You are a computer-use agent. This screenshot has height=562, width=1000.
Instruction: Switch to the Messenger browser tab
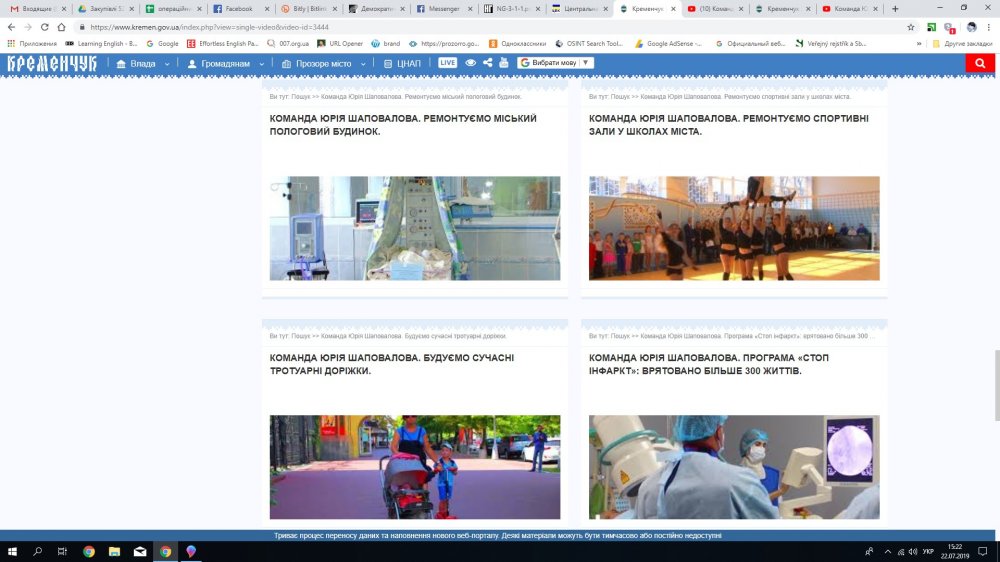coord(439,9)
